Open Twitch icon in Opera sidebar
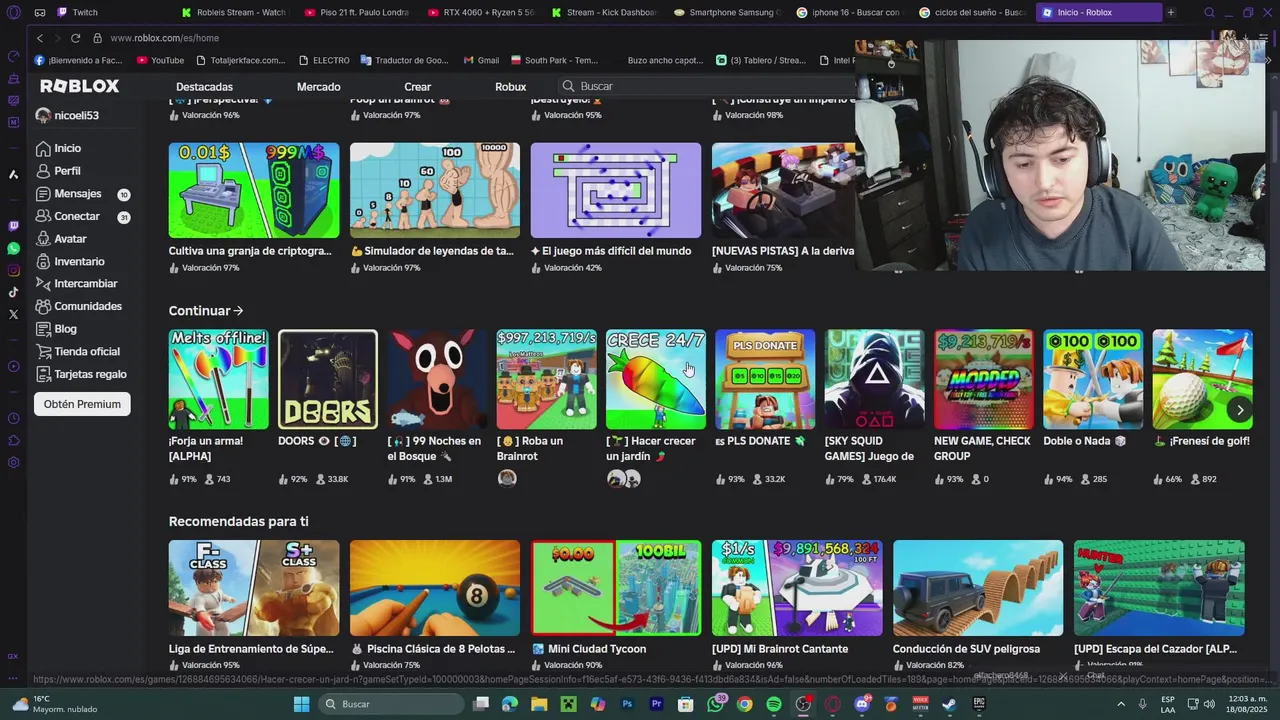This screenshot has width=1280, height=720. pyautogui.click(x=13, y=226)
